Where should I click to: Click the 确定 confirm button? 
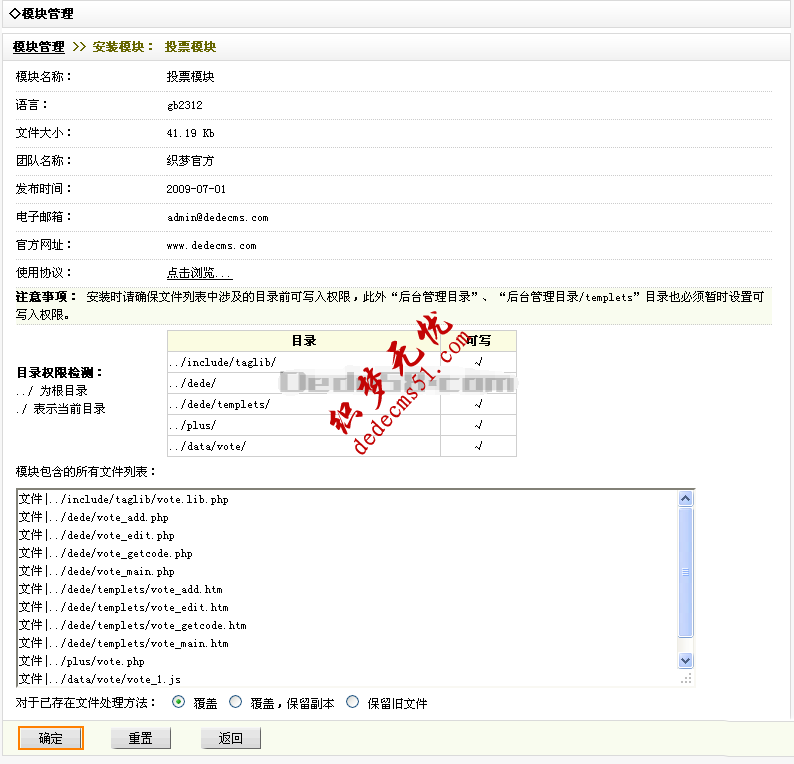[51, 738]
